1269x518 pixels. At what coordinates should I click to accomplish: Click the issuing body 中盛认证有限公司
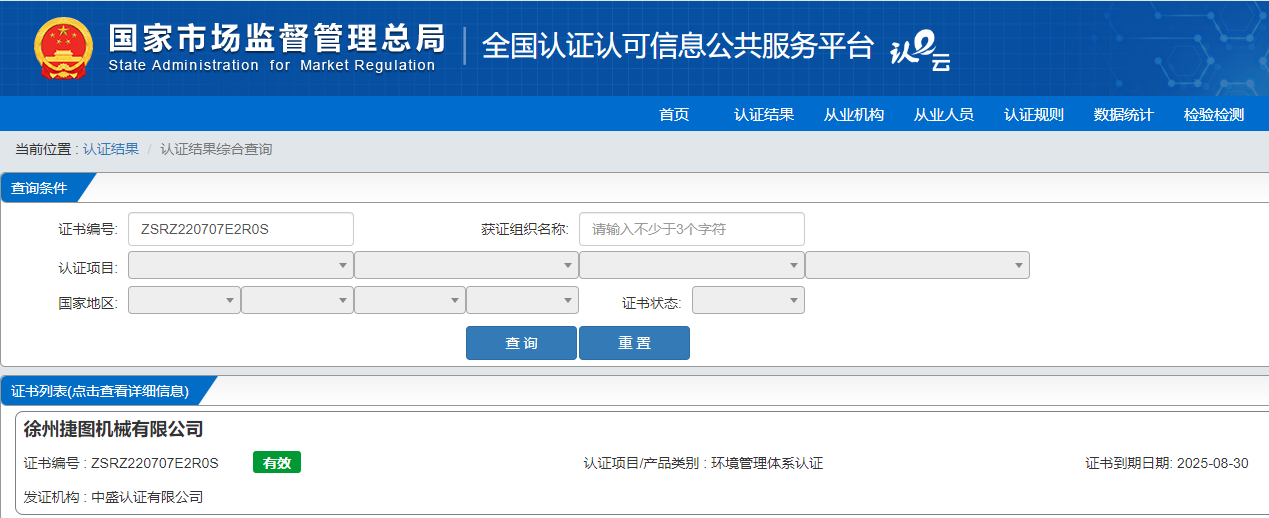point(147,497)
